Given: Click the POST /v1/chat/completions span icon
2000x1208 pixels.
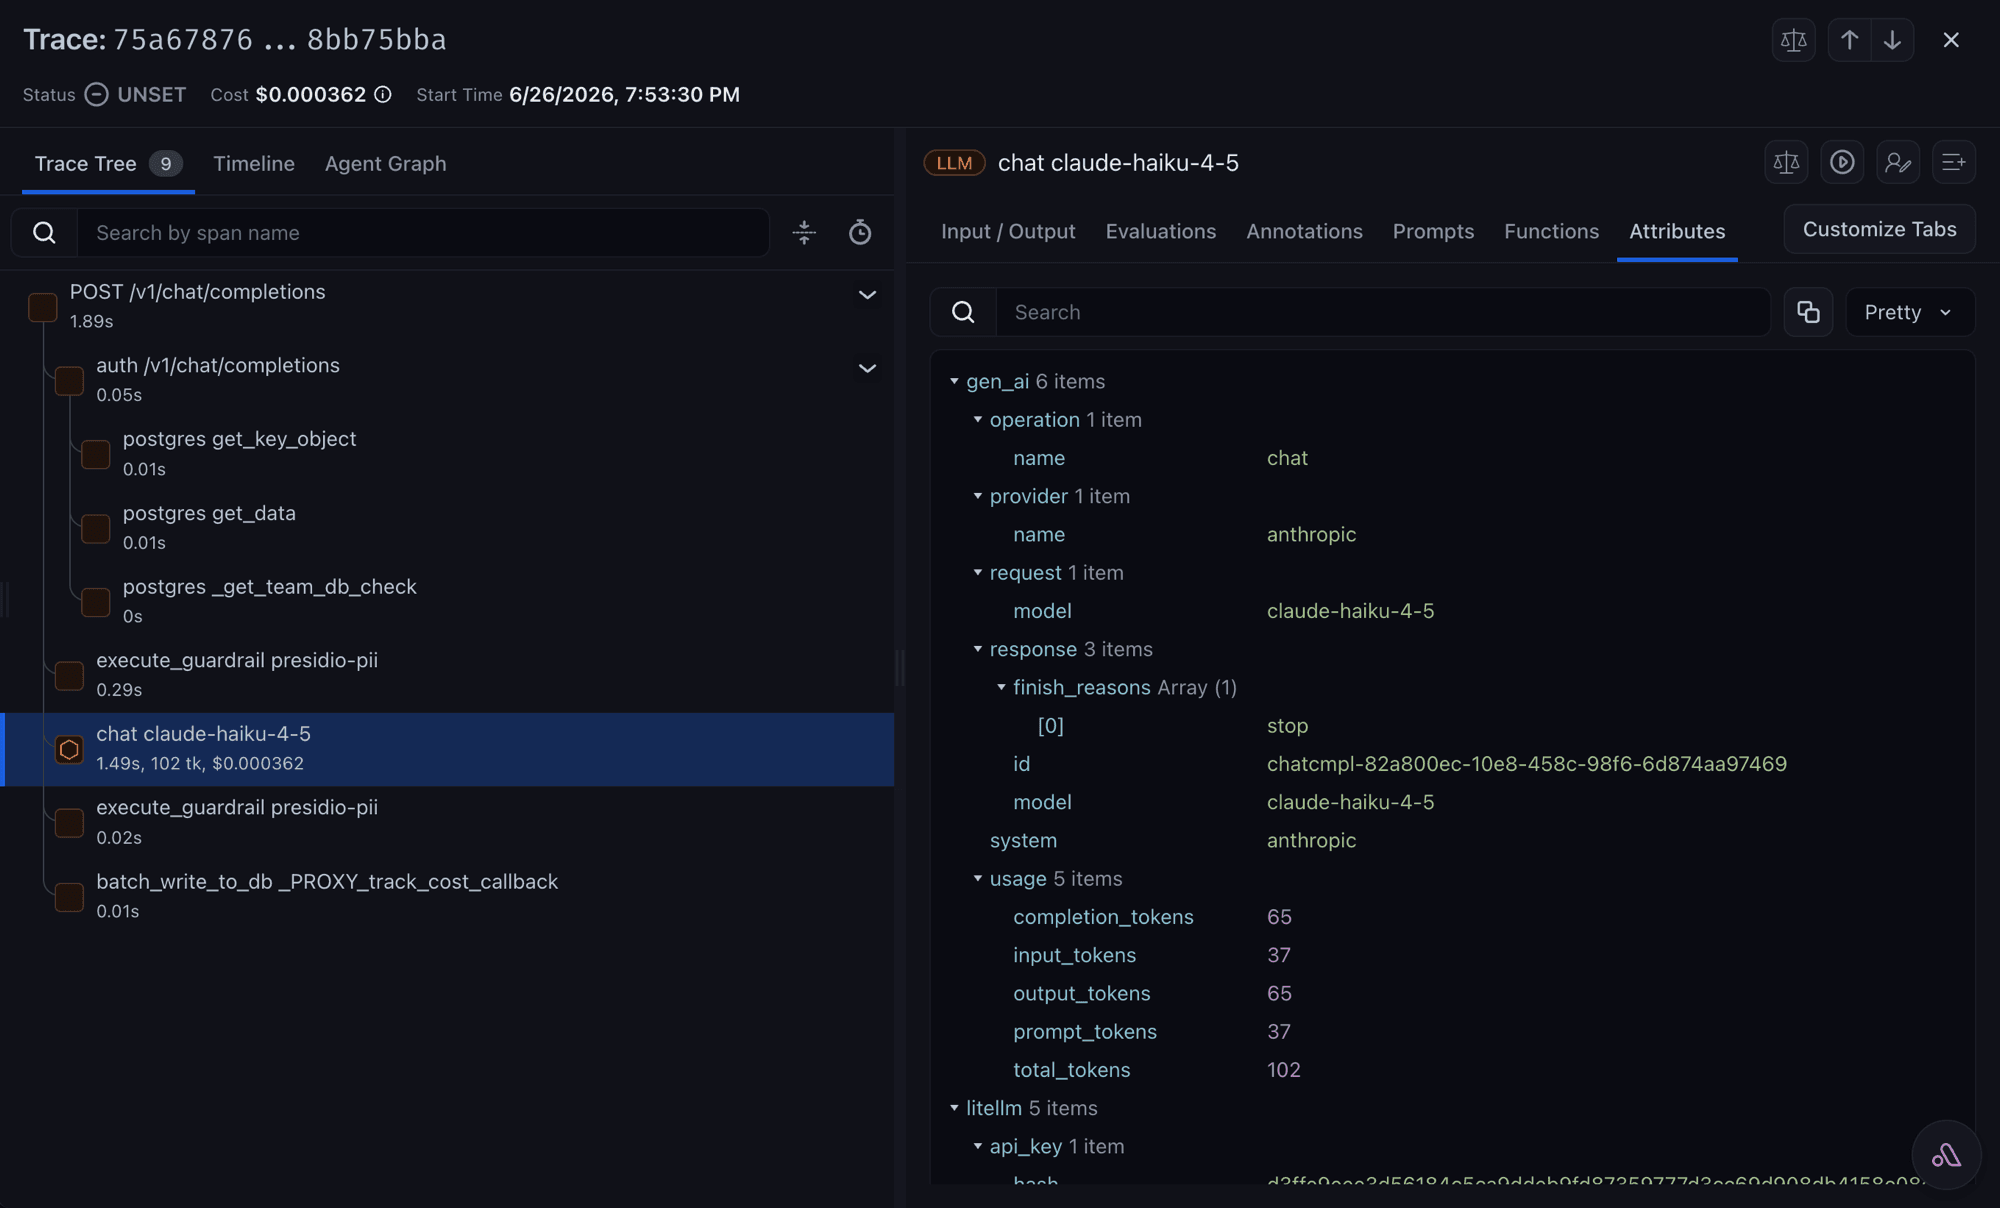Looking at the screenshot, I should click(42, 306).
